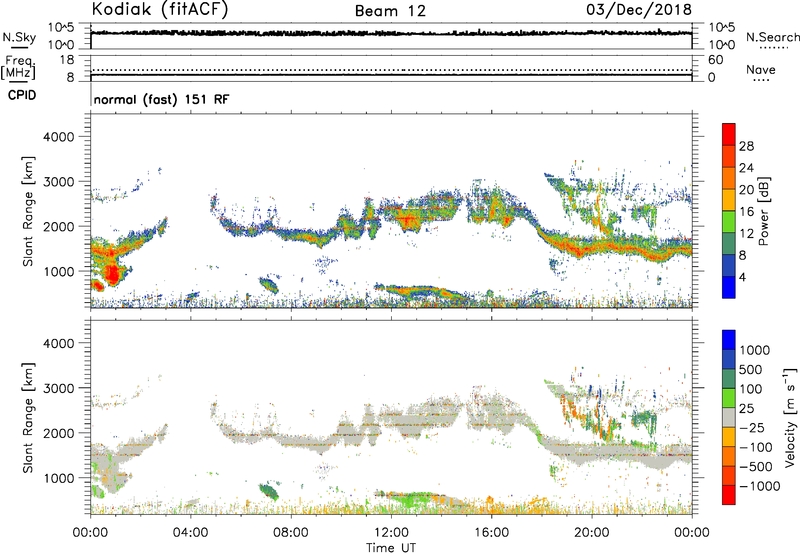Click the red top of power colorbar
Image resolution: width=800 pixels, height=554 pixels.
[x=729, y=134]
